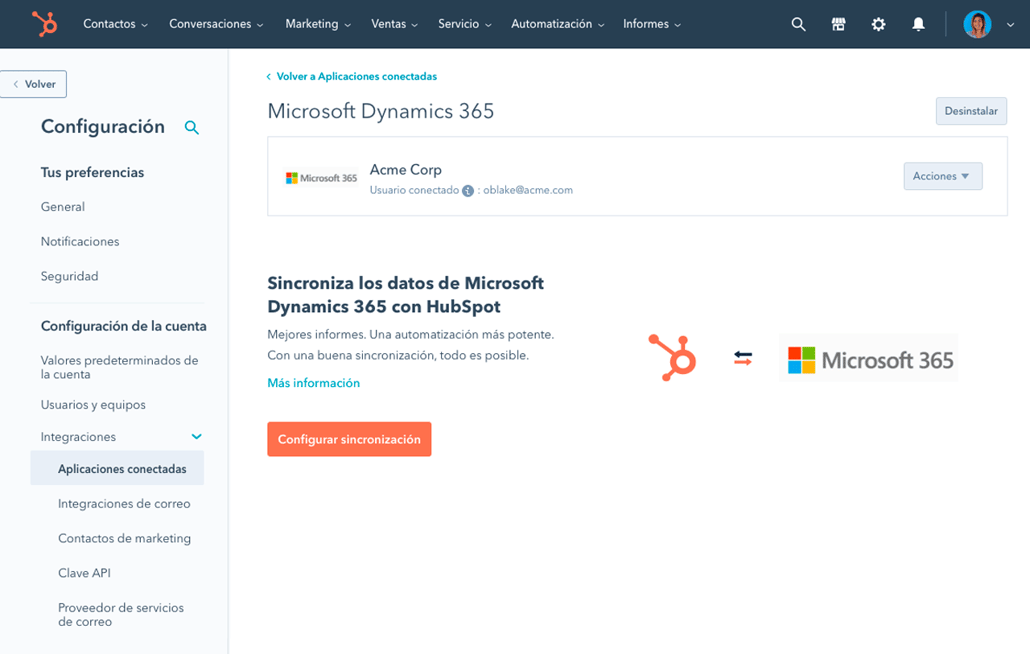Open the search magnifier in top navigation

(x=798, y=24)
